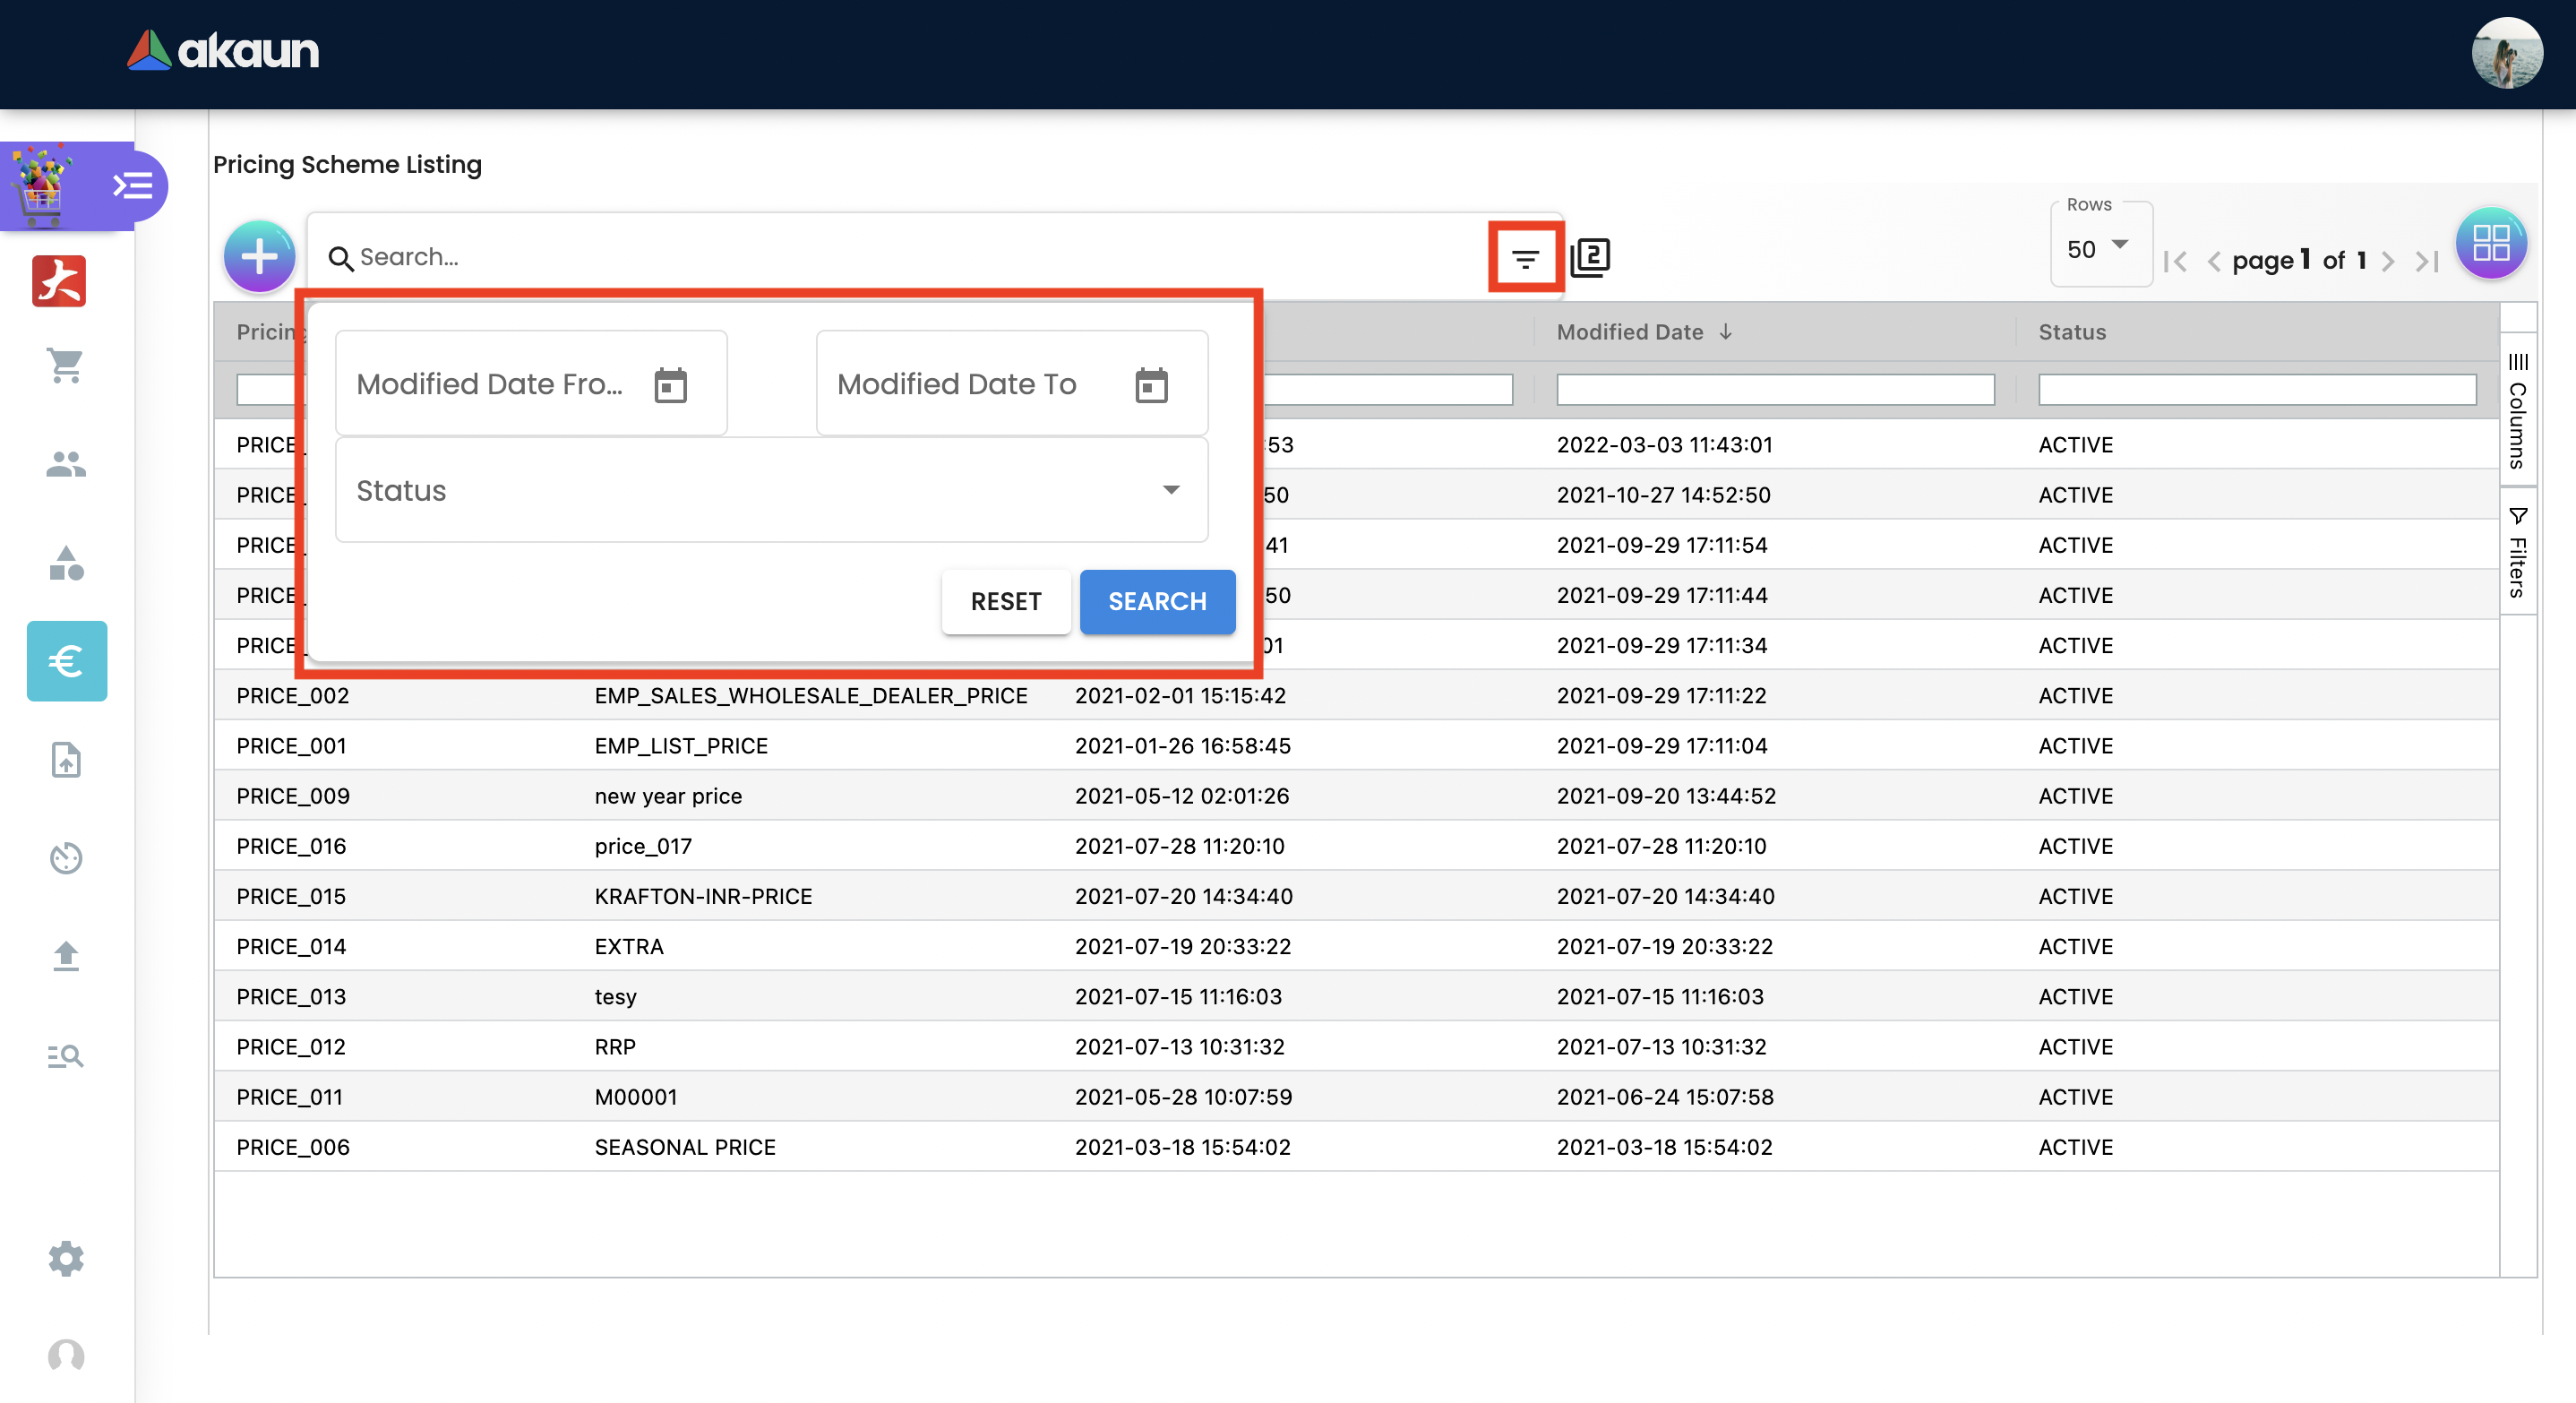The height and width of the screenshot is (1403, 2576).
Task: Click the Status column filter box
Action: point(2256,390)
